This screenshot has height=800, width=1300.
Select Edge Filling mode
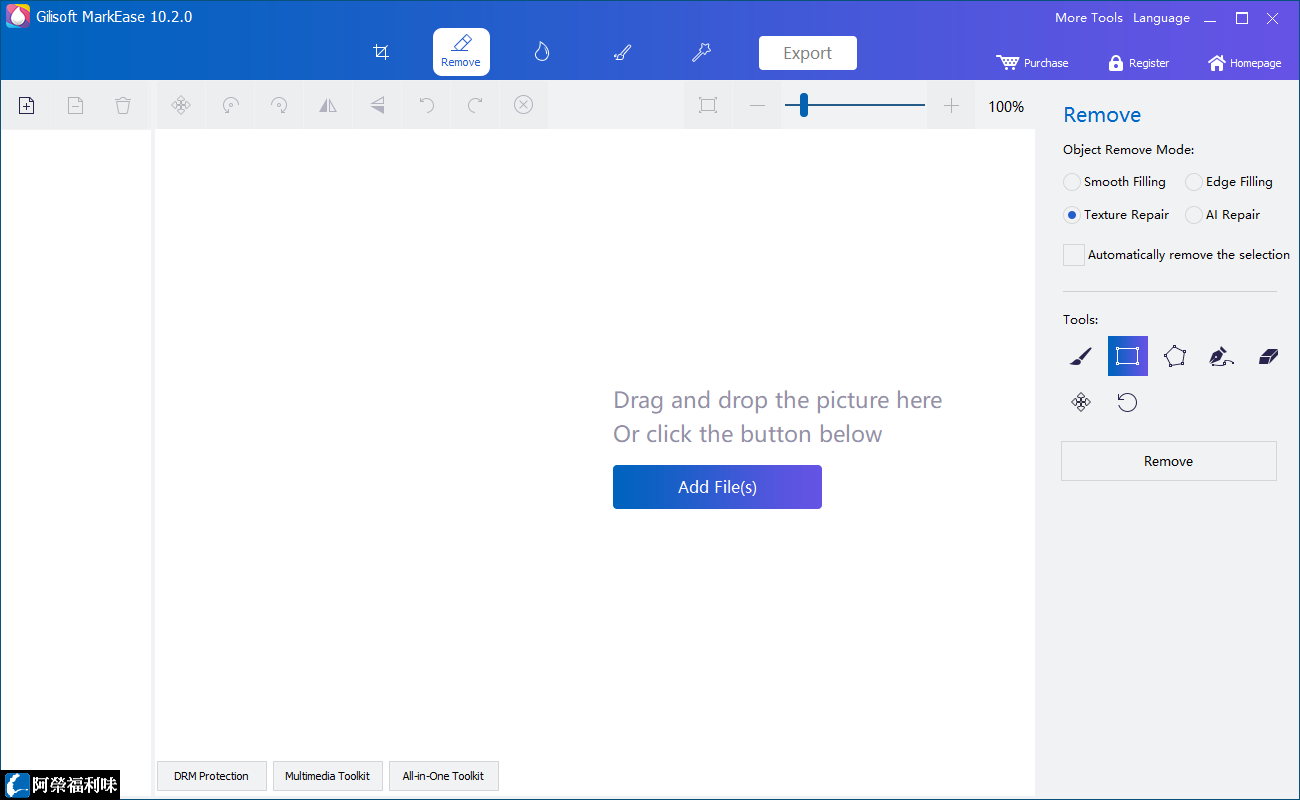click(1229, 182)
